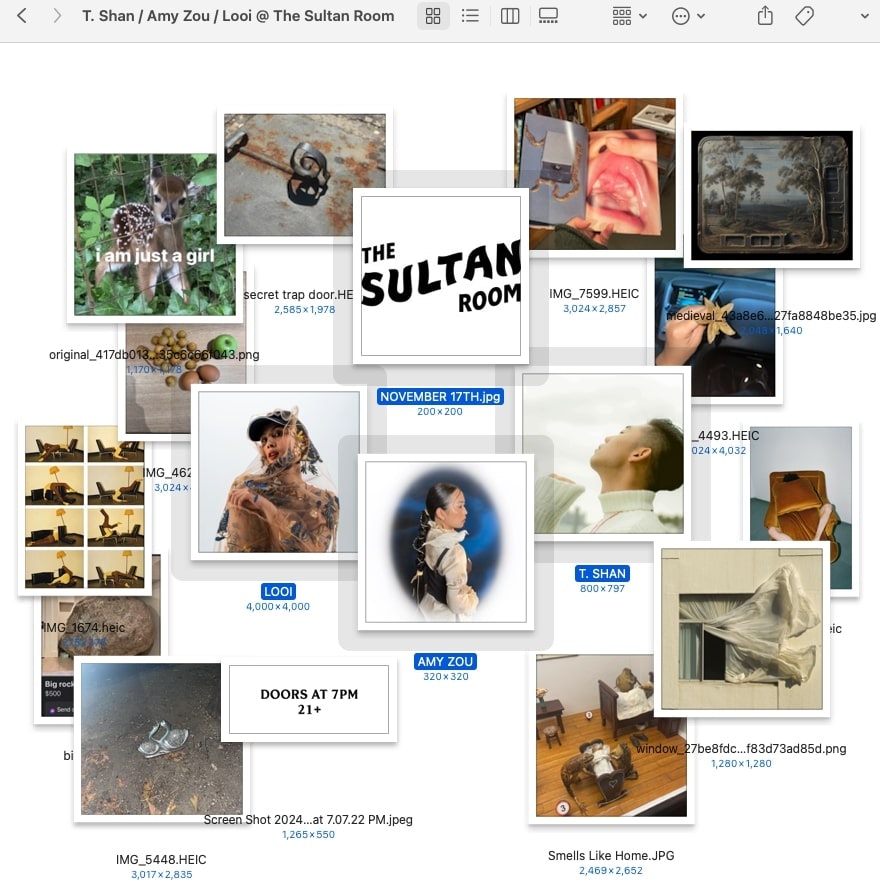
Task: Switch to list view
Action: [x=470, y=16]
